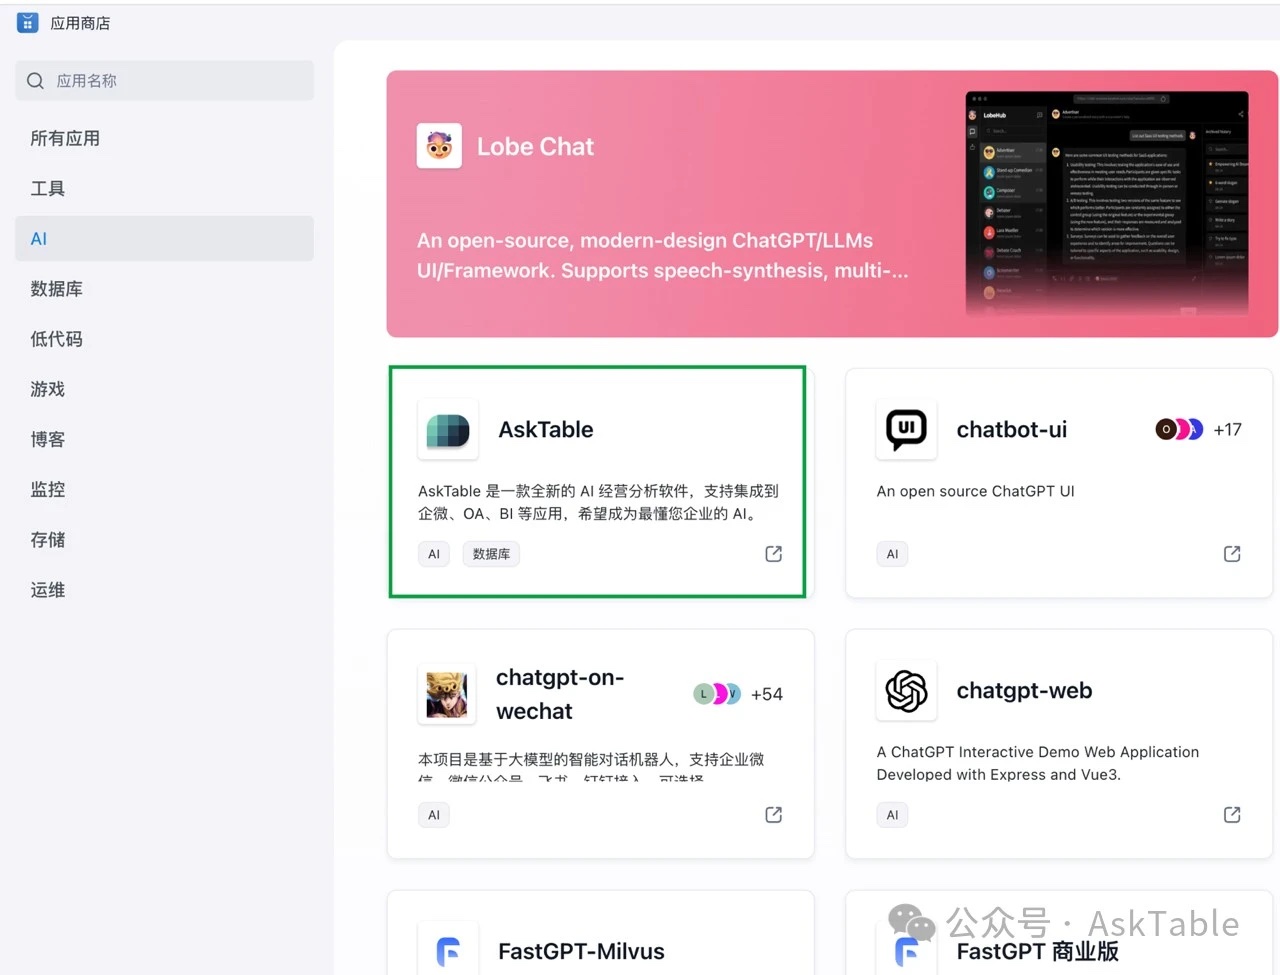
Task: Click the chatgpt-on-wechat app icon
Action: [447, 693]
